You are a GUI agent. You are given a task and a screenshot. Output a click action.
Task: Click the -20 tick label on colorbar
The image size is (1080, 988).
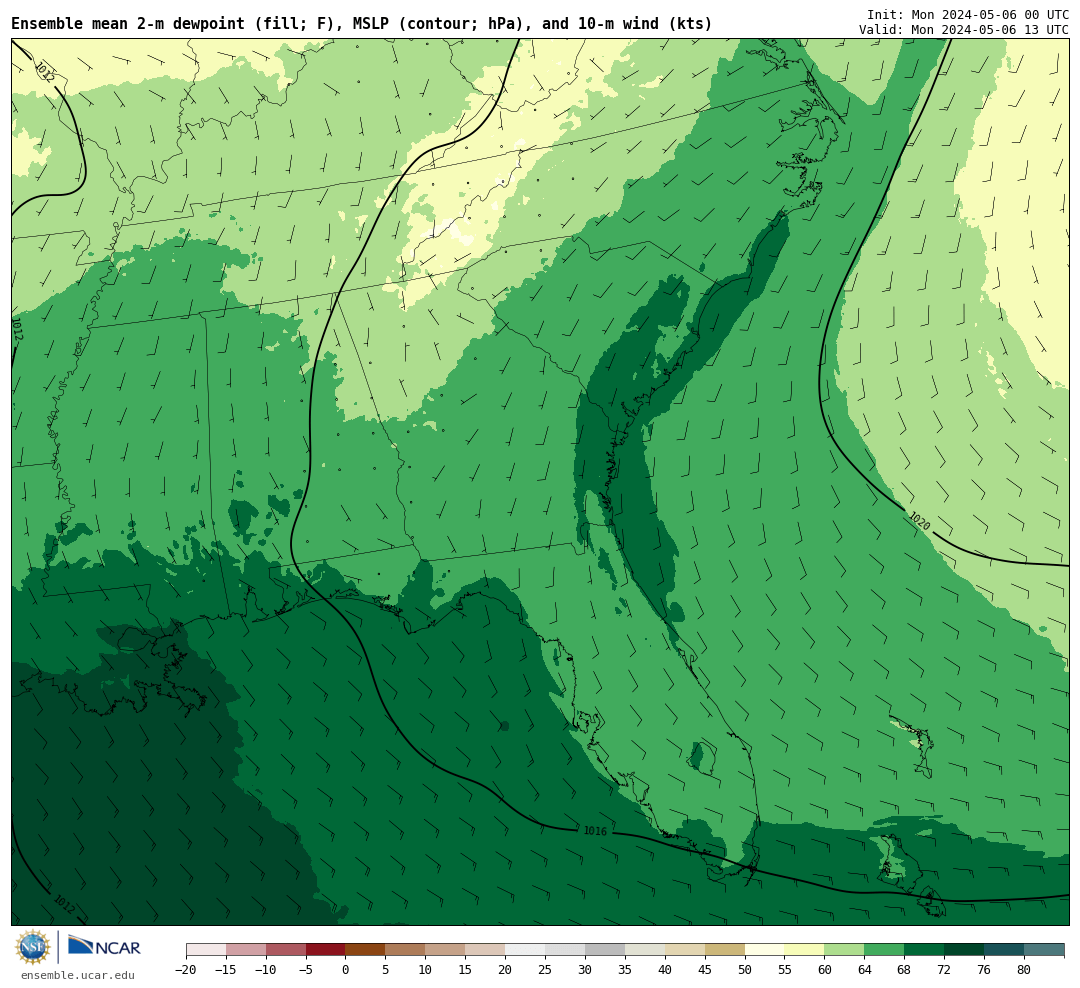[186, 970]
